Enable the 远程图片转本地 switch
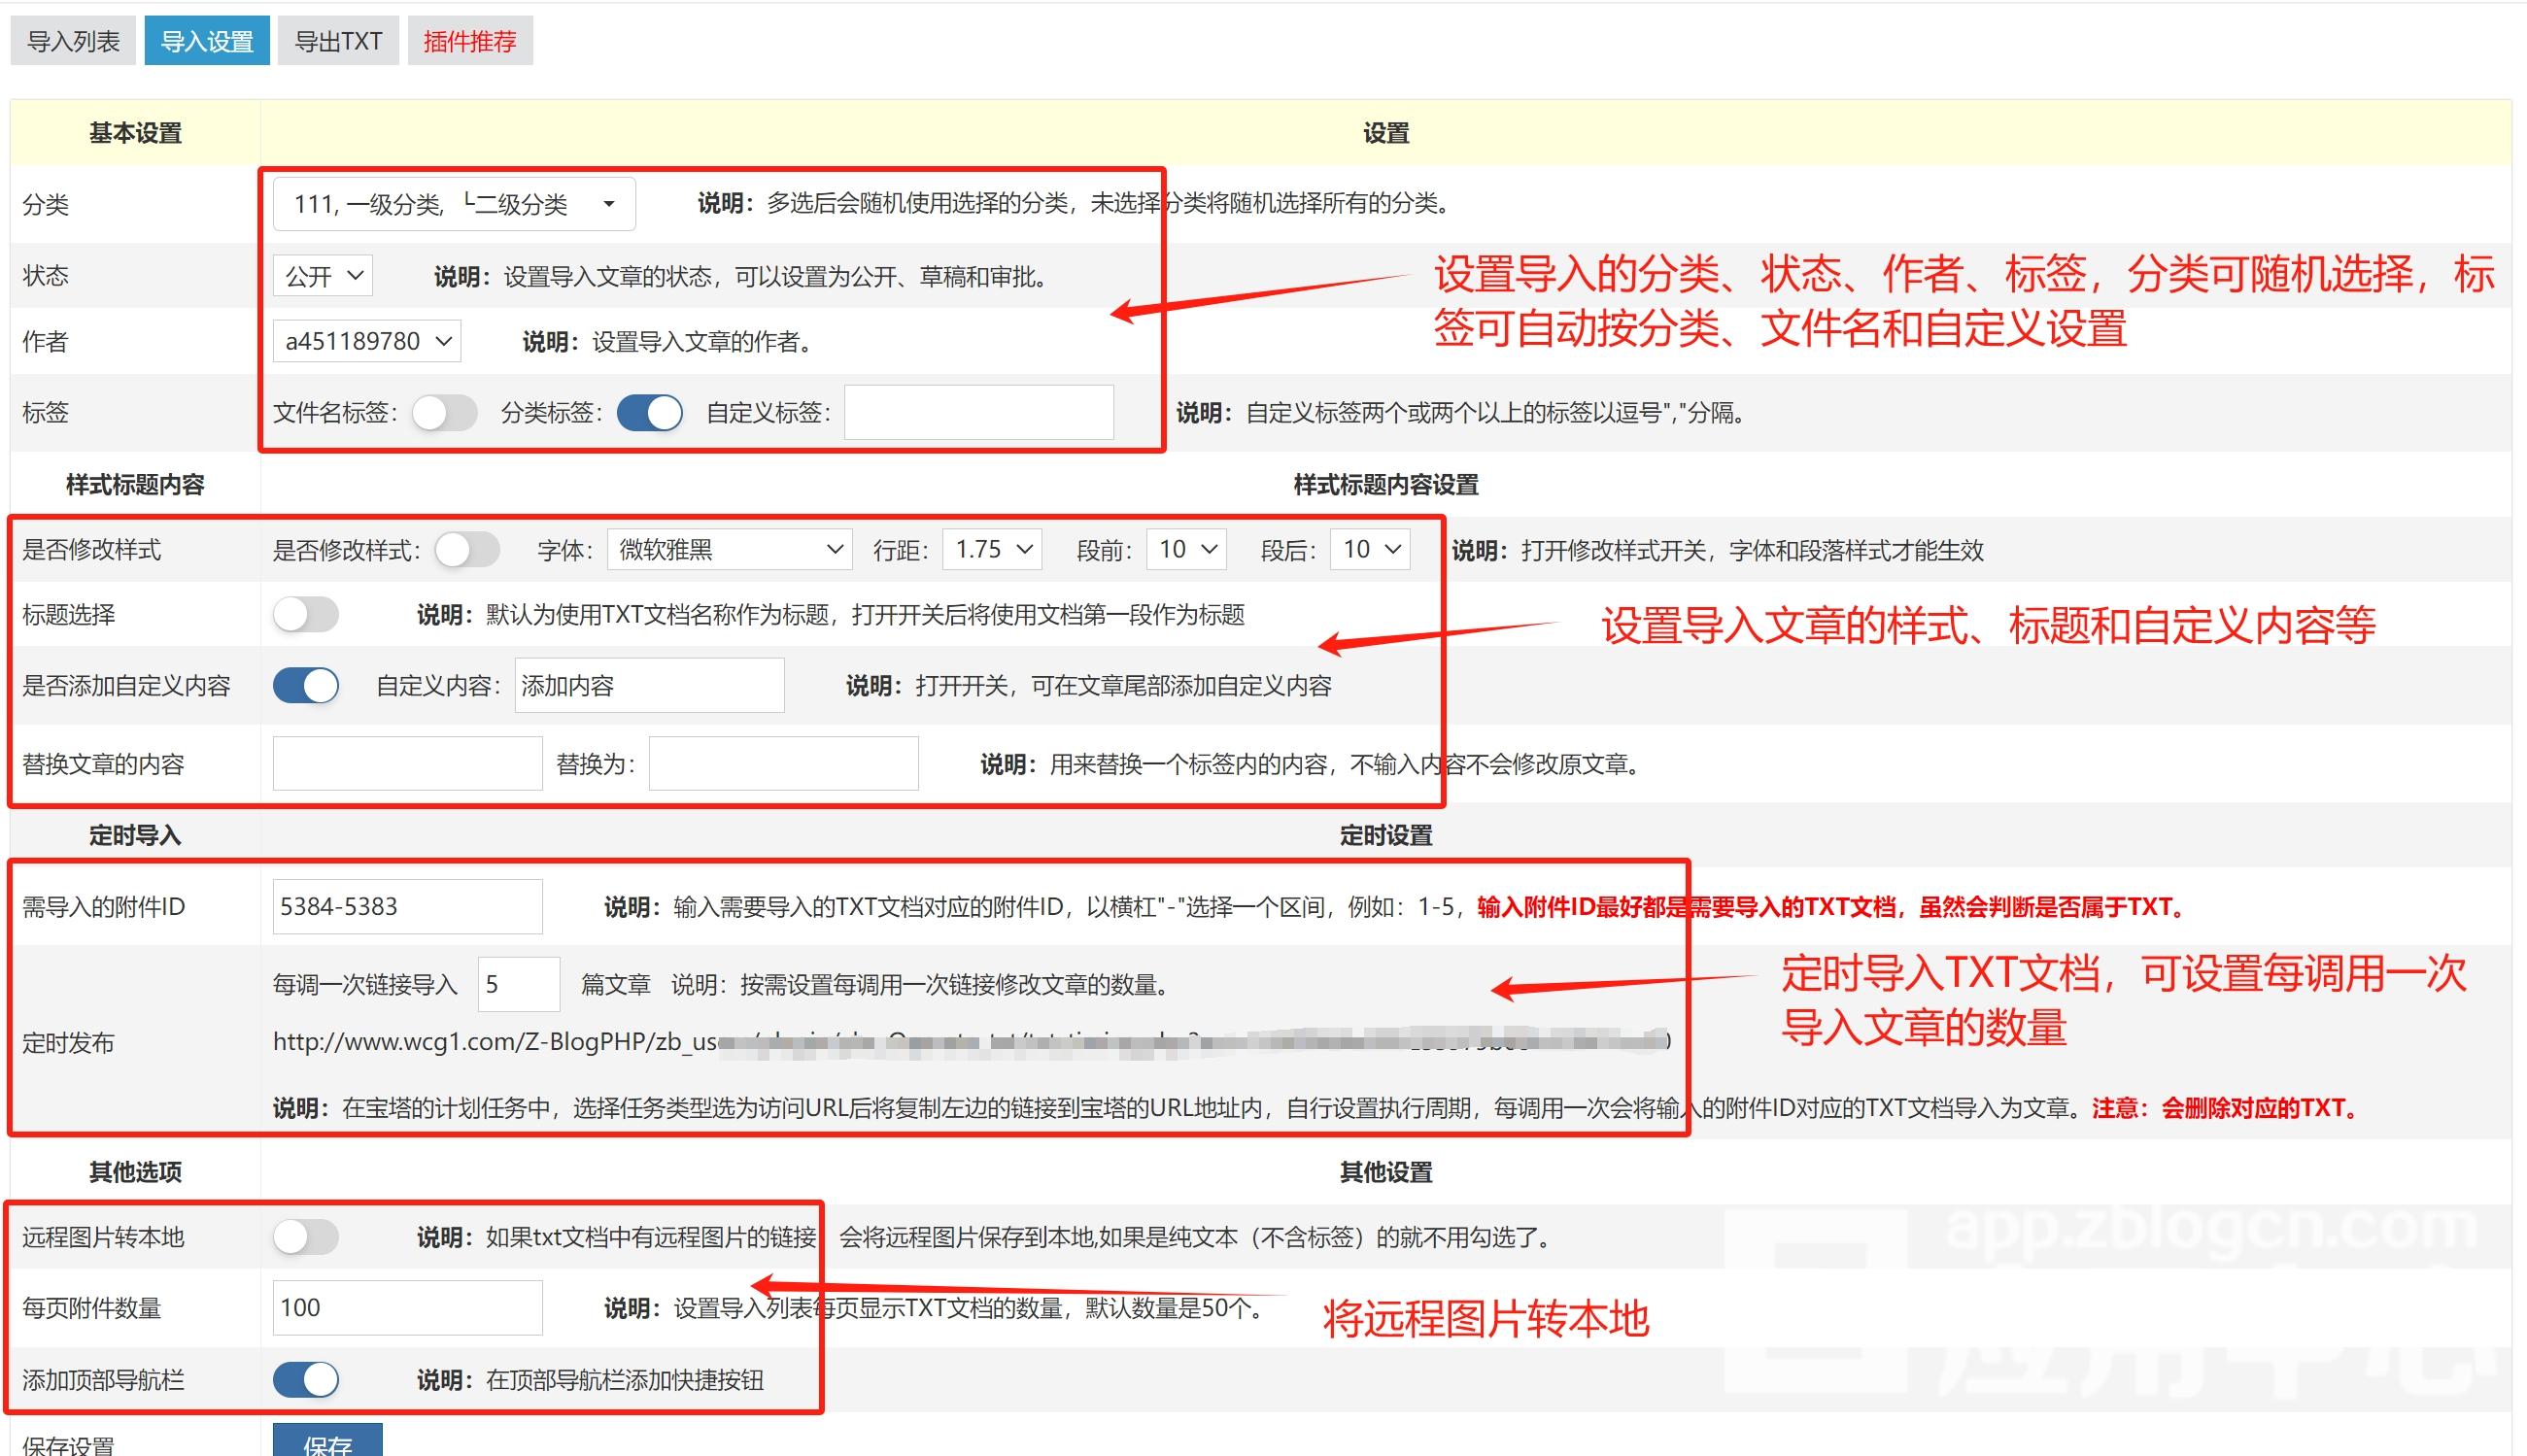2527x1456 pixels. point(306,1237)
